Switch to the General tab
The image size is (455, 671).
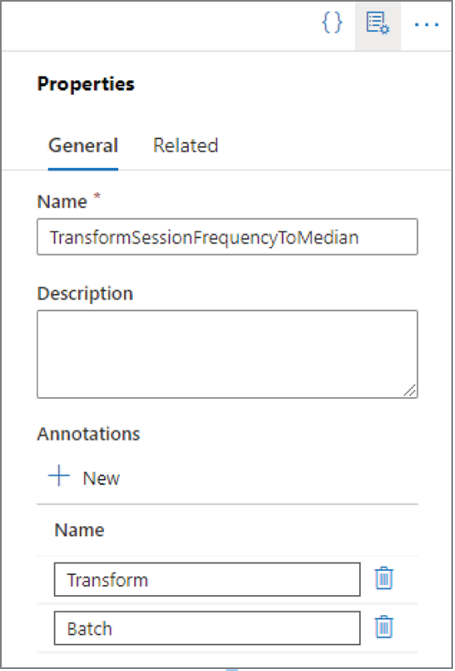(x=83, y=145)
